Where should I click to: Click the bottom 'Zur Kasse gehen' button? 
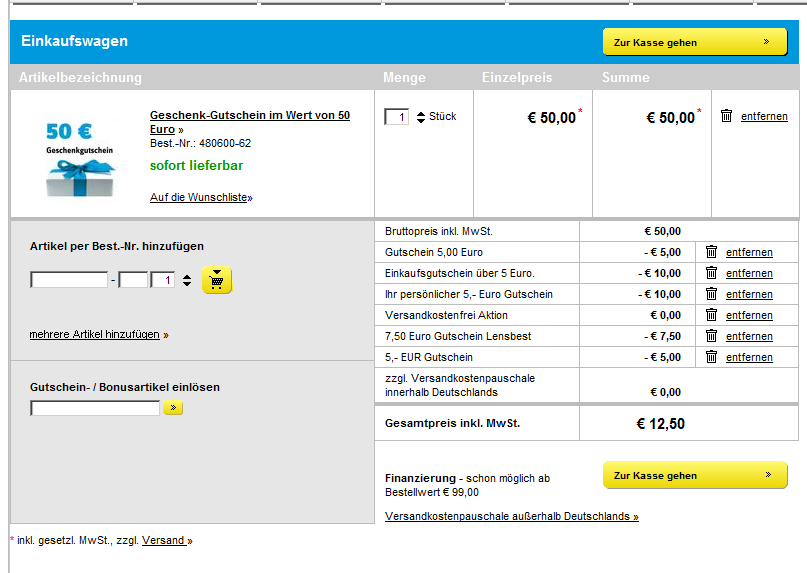tap(695, 475)
